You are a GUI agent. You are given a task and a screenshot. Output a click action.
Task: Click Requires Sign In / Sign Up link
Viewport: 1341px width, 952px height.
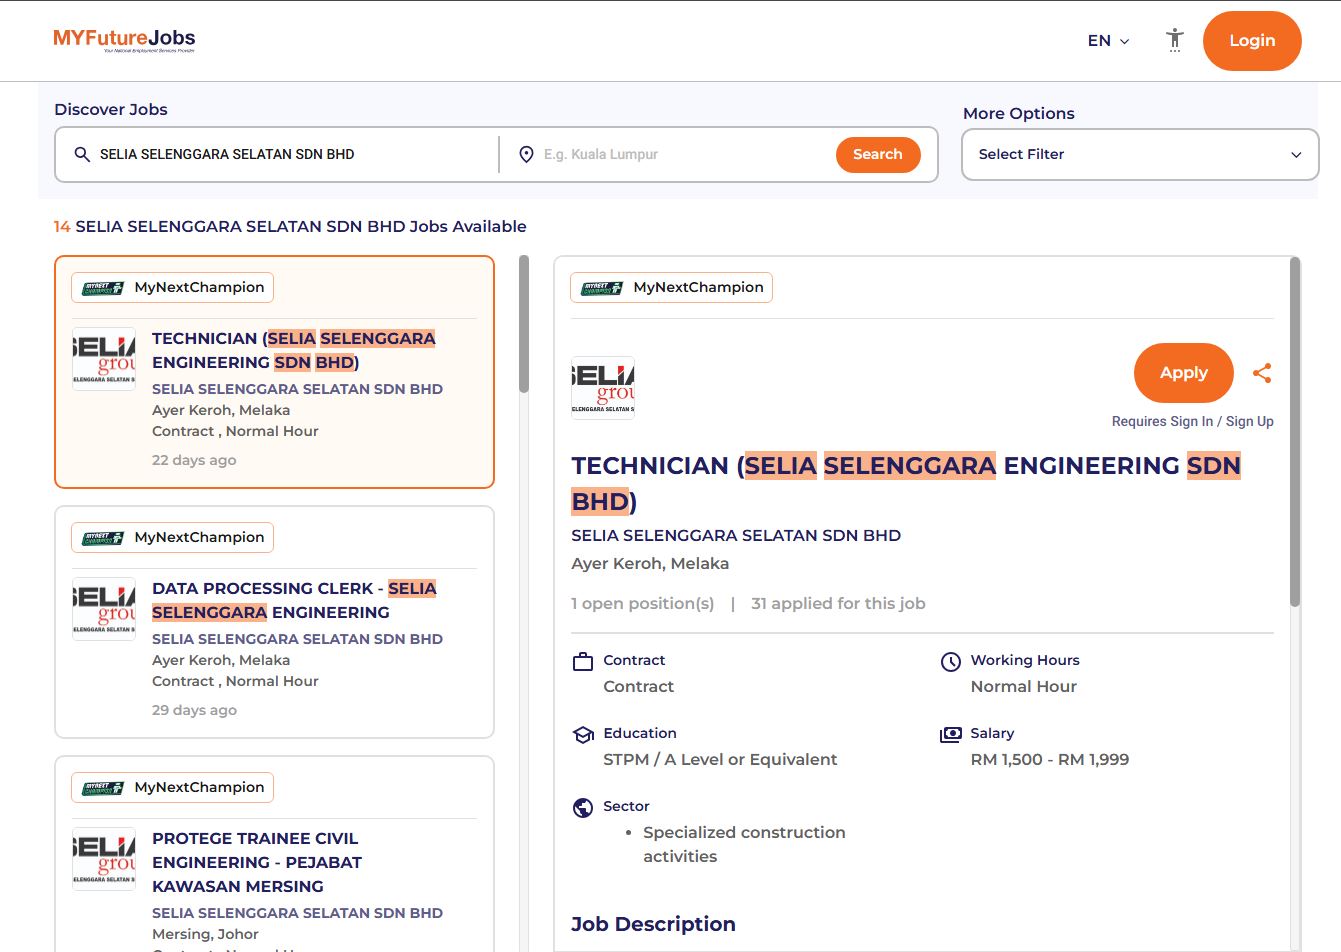click(1192, 421)
